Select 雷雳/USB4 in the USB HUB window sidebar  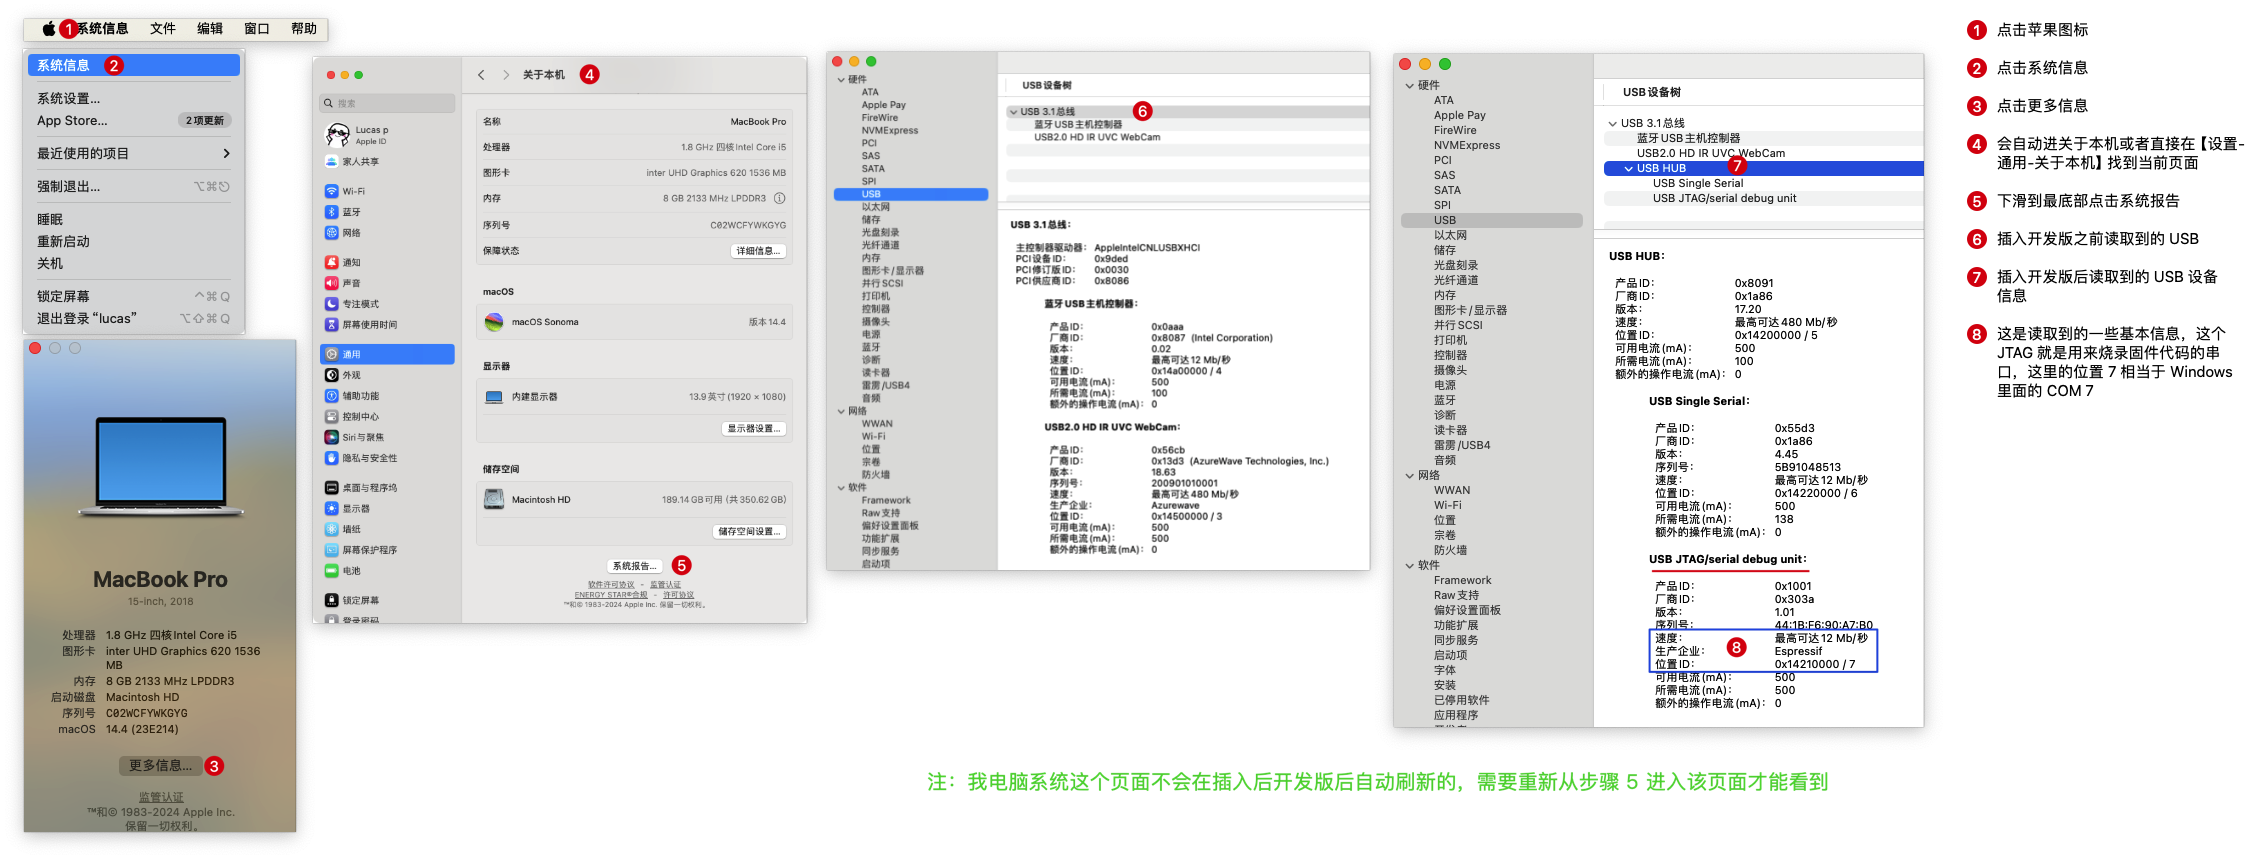click(1462, 446)
